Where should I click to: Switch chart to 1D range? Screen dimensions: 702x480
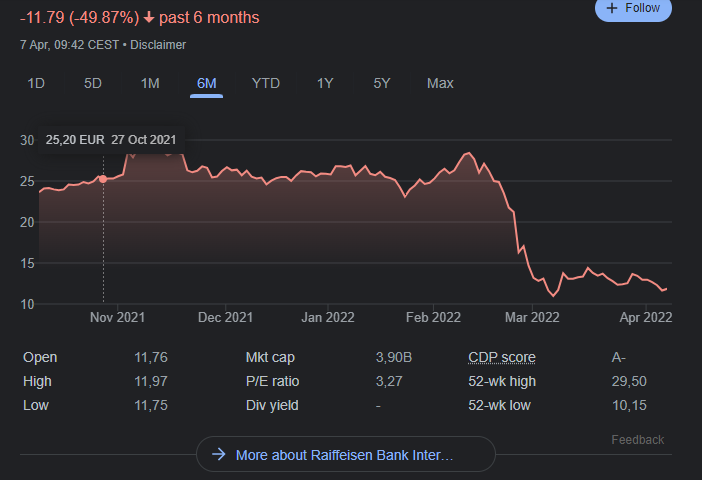tap(36, 83)
